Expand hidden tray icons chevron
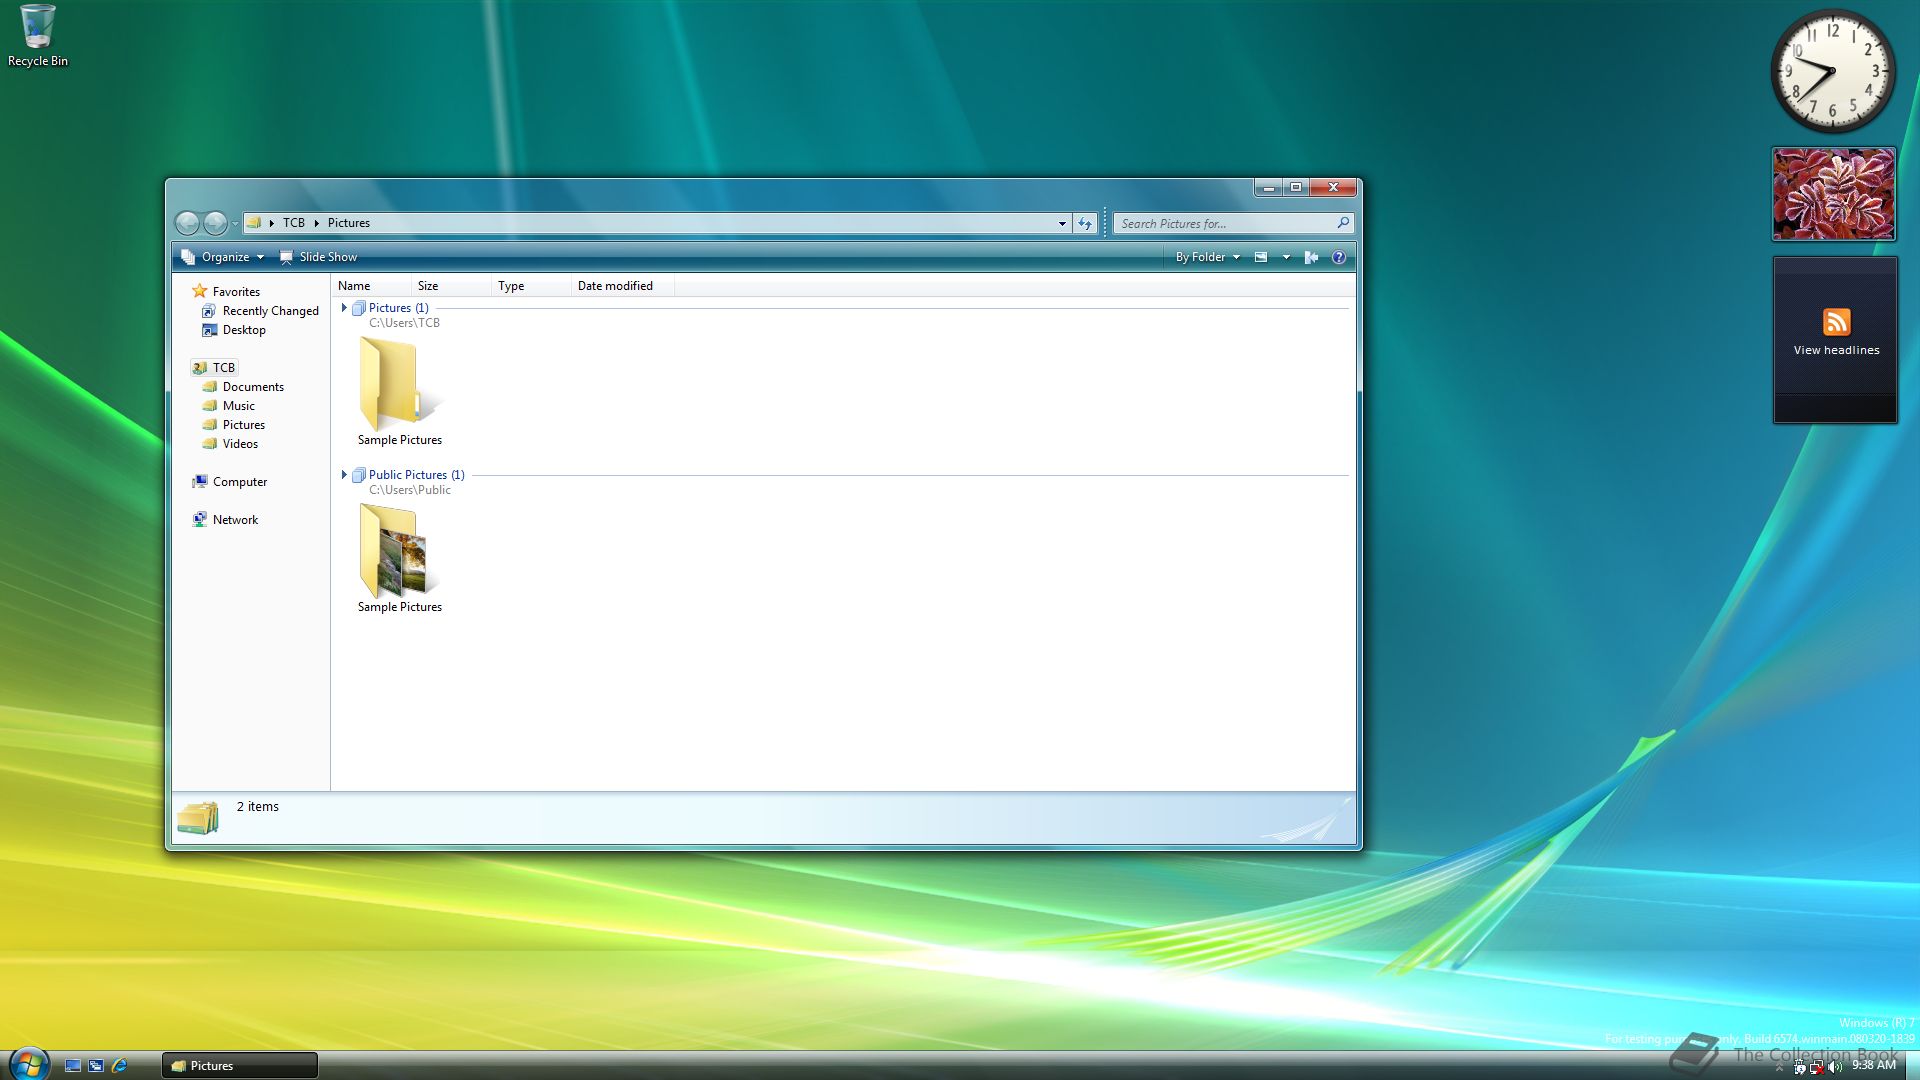Screen dimensions: 1920x1080 pyautogui.click(x=1779, y=1067)
